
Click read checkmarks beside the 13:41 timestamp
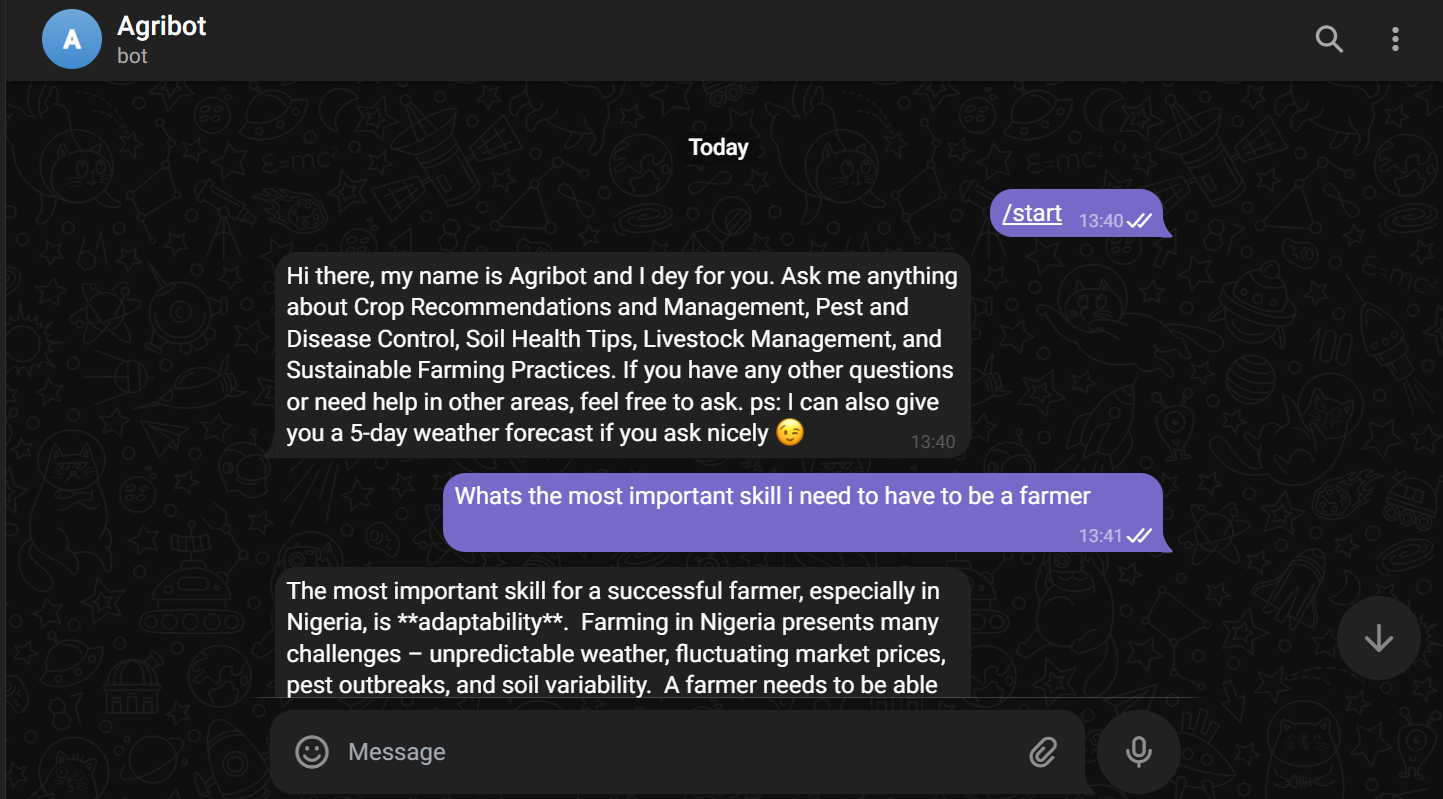tap(1139, 536)
